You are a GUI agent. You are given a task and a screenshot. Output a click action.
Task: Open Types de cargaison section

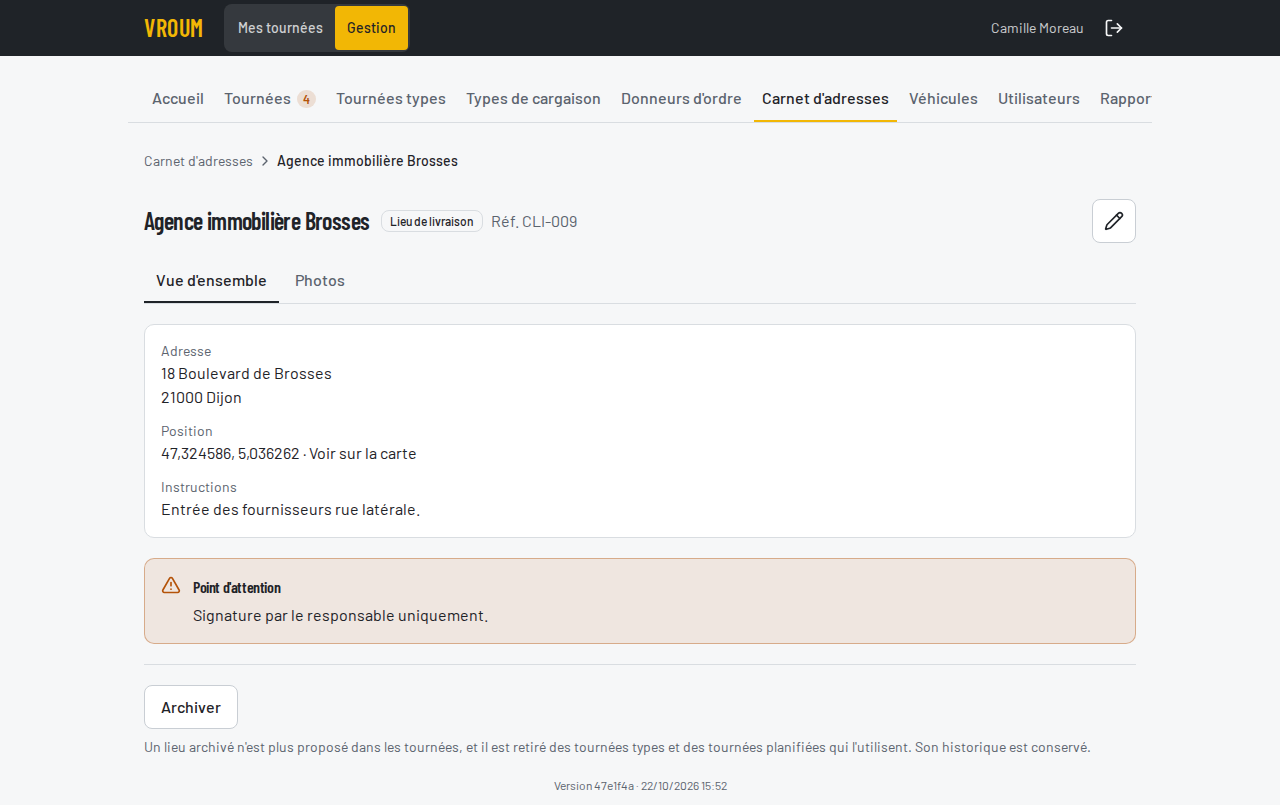[x=533, y=99]
